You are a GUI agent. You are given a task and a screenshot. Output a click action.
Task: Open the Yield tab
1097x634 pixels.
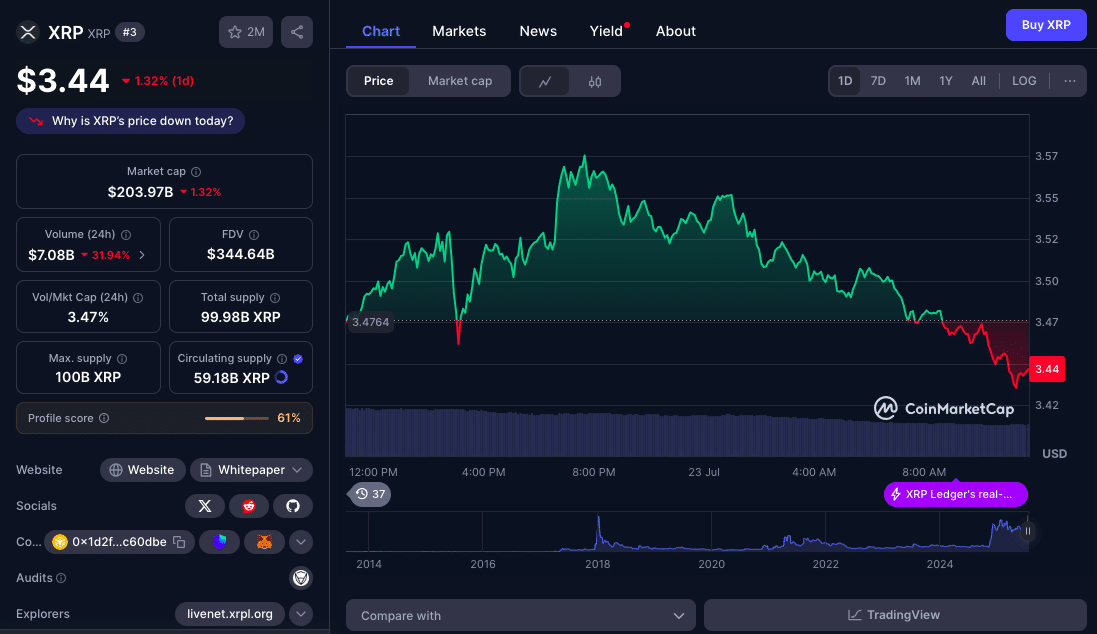[607, 31]
